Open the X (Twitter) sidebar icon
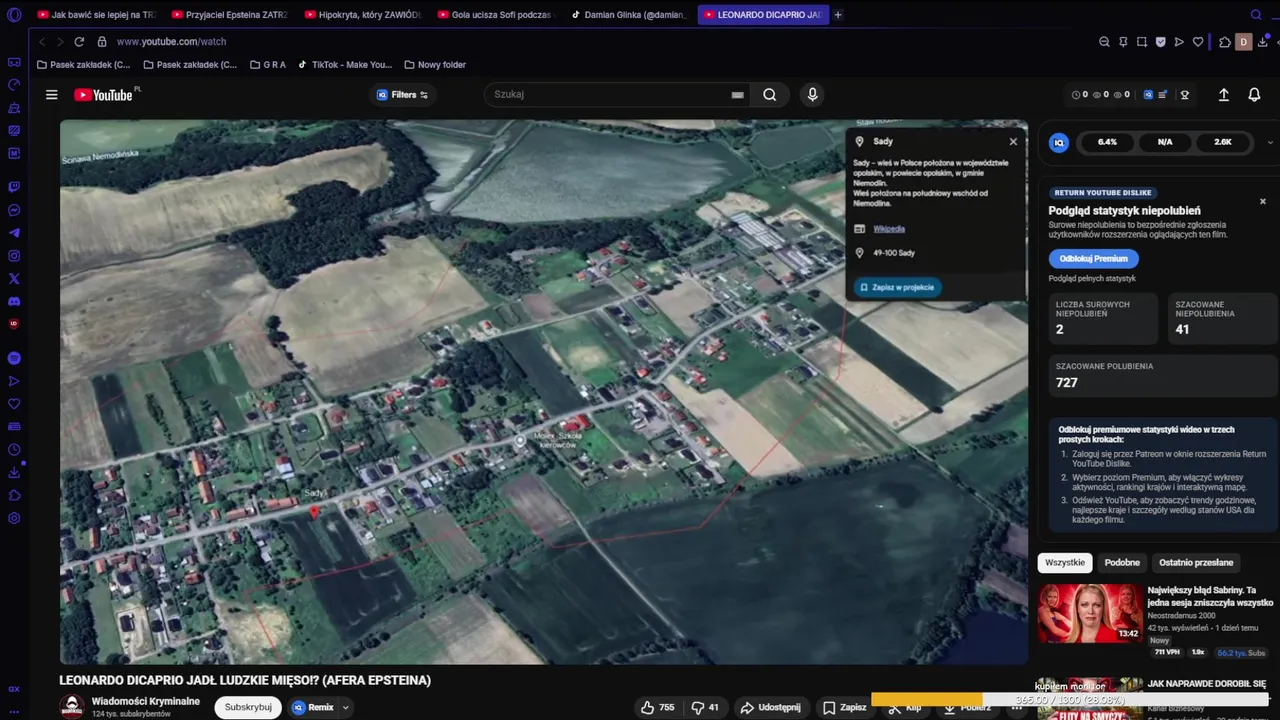The image size is (1280, 720). [14, 279]
